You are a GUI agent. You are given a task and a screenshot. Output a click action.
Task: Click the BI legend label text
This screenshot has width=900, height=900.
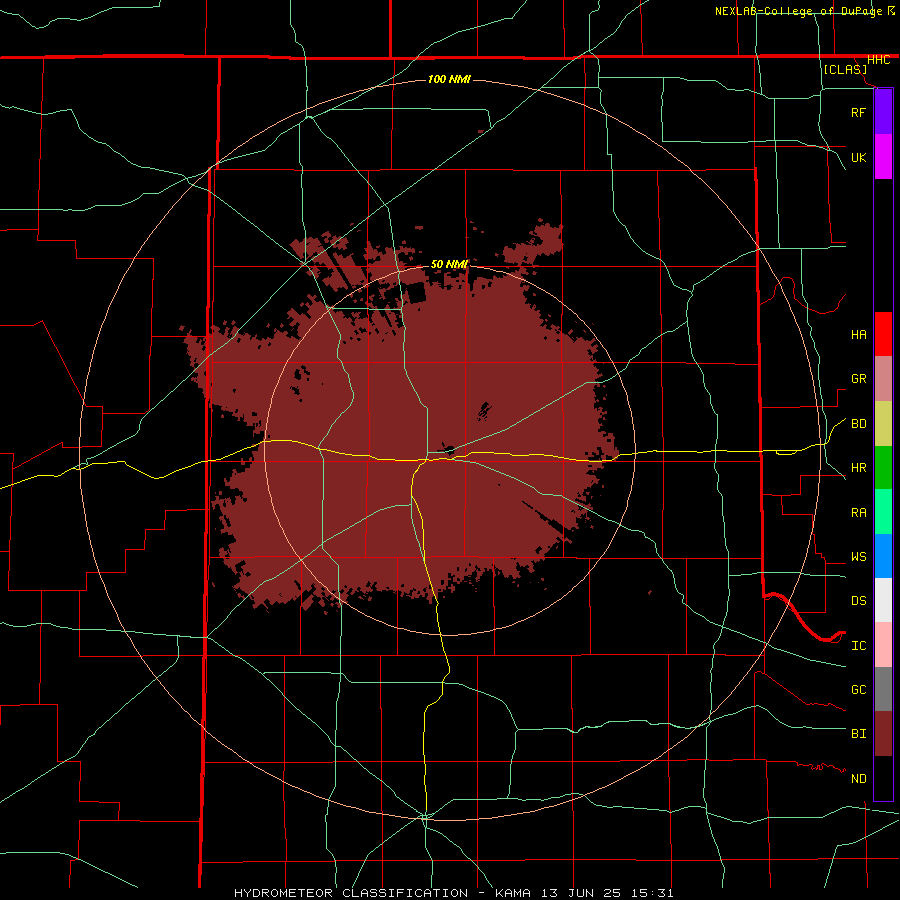click(x=858, y=734)
